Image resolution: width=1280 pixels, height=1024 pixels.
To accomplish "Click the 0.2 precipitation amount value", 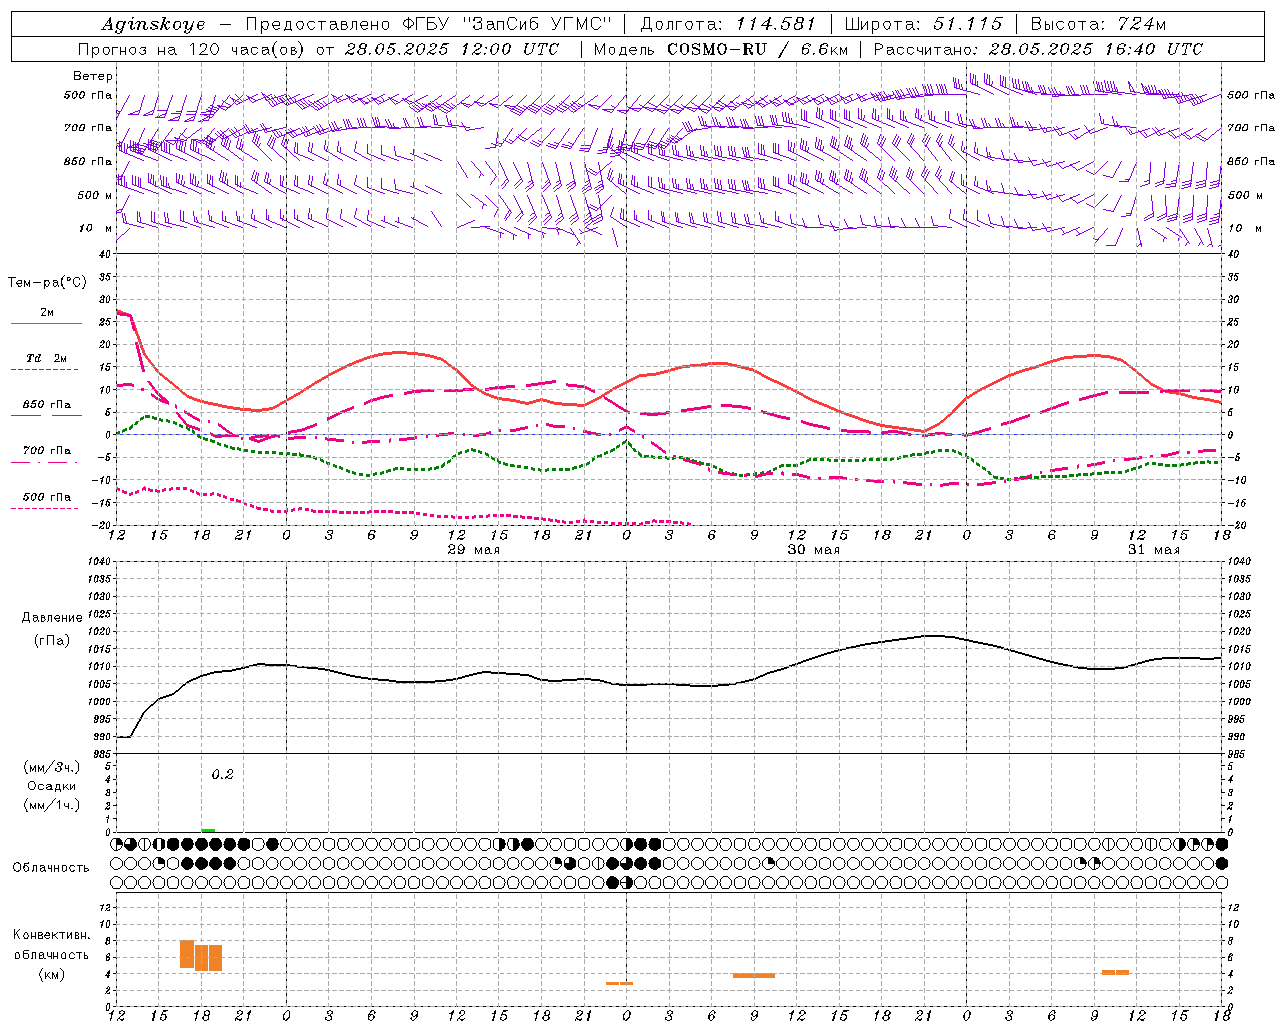I will (x=222, y=775).
